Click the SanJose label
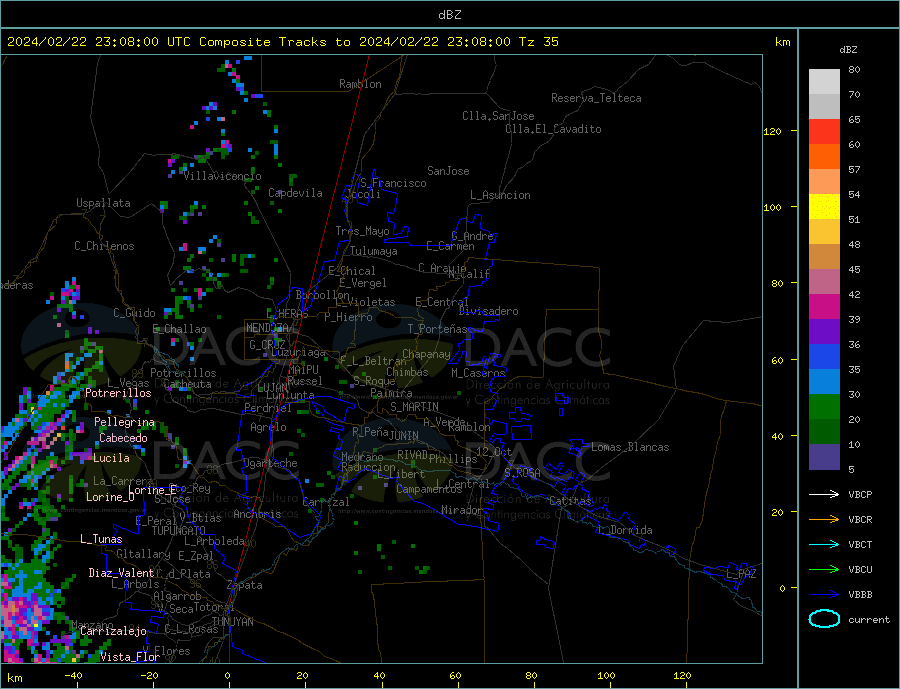 coord(448,171)
